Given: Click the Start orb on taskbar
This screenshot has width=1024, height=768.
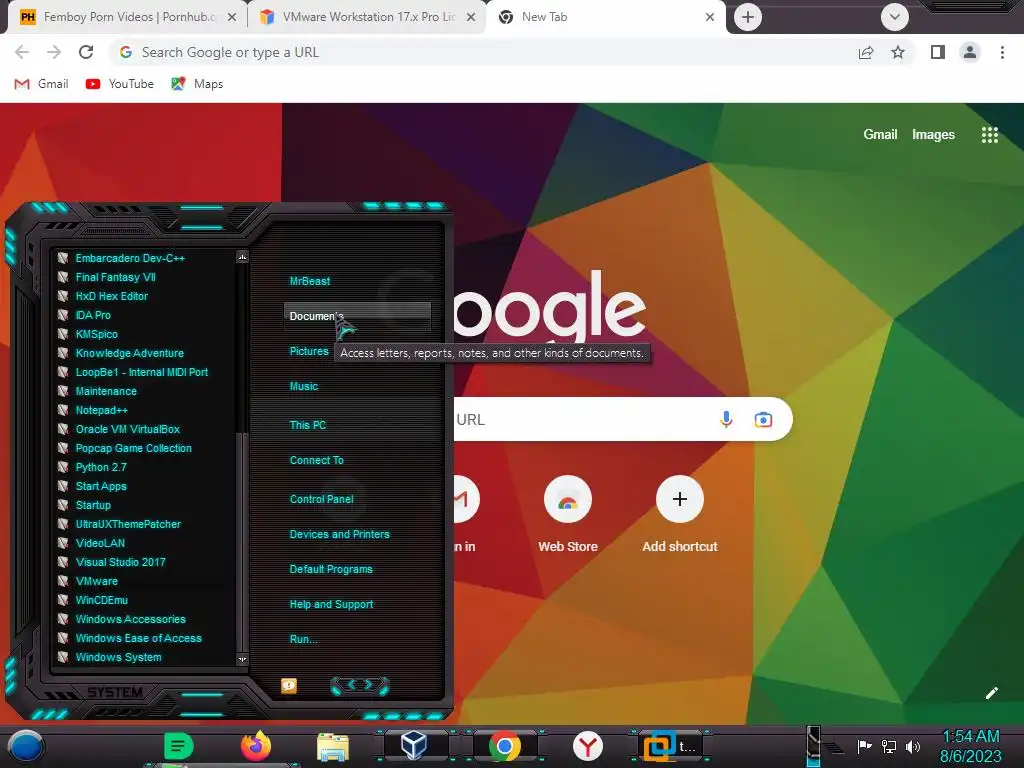Looking at the screenshot, I should [25, 747].
